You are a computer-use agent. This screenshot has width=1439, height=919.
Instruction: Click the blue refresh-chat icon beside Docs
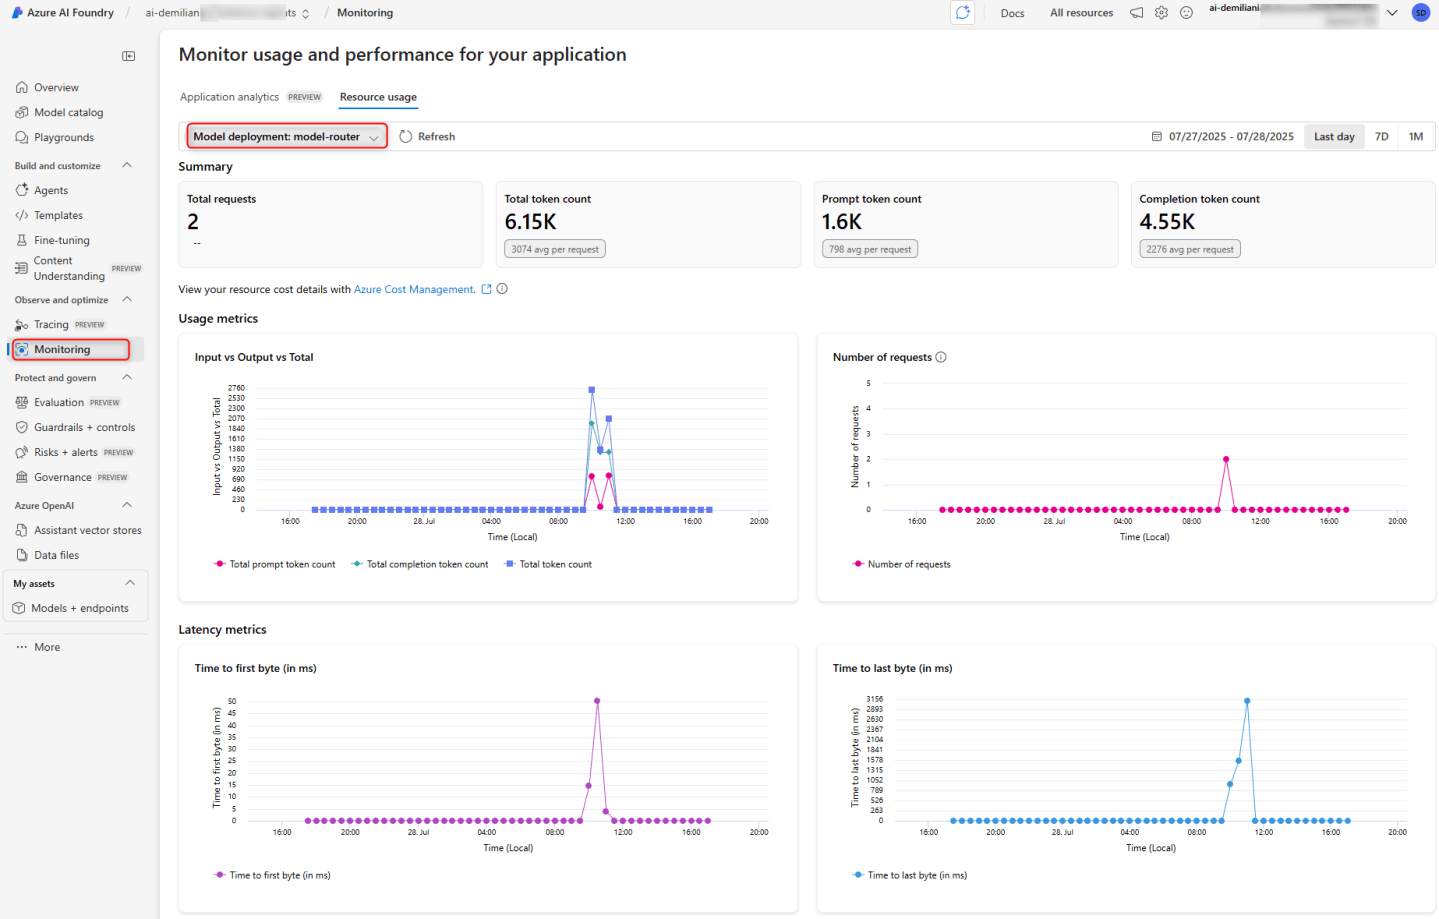tap(962, 13)
